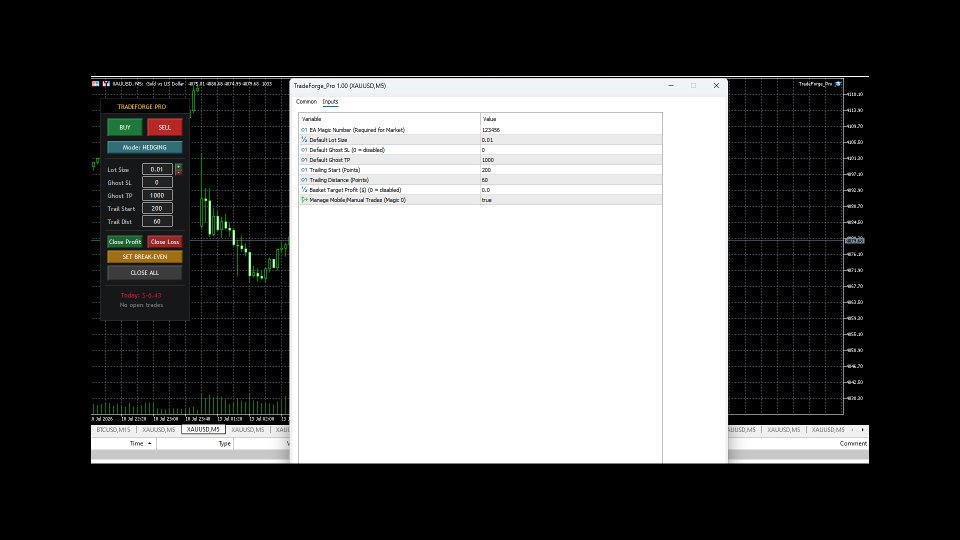Switch to the Common tab in dialog
The height and width of the screenshot is (540, 960).
pos(306,102)
